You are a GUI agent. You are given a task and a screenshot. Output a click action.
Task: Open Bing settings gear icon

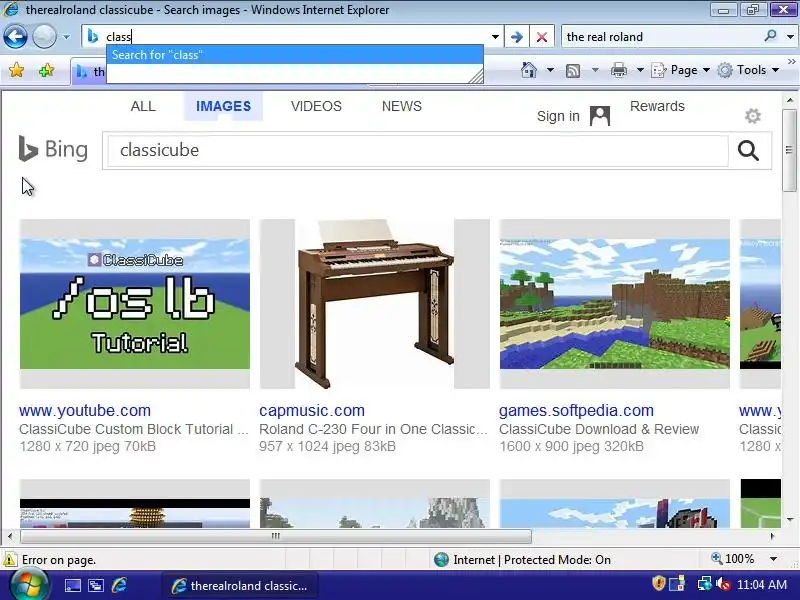[x=753, y=116]
